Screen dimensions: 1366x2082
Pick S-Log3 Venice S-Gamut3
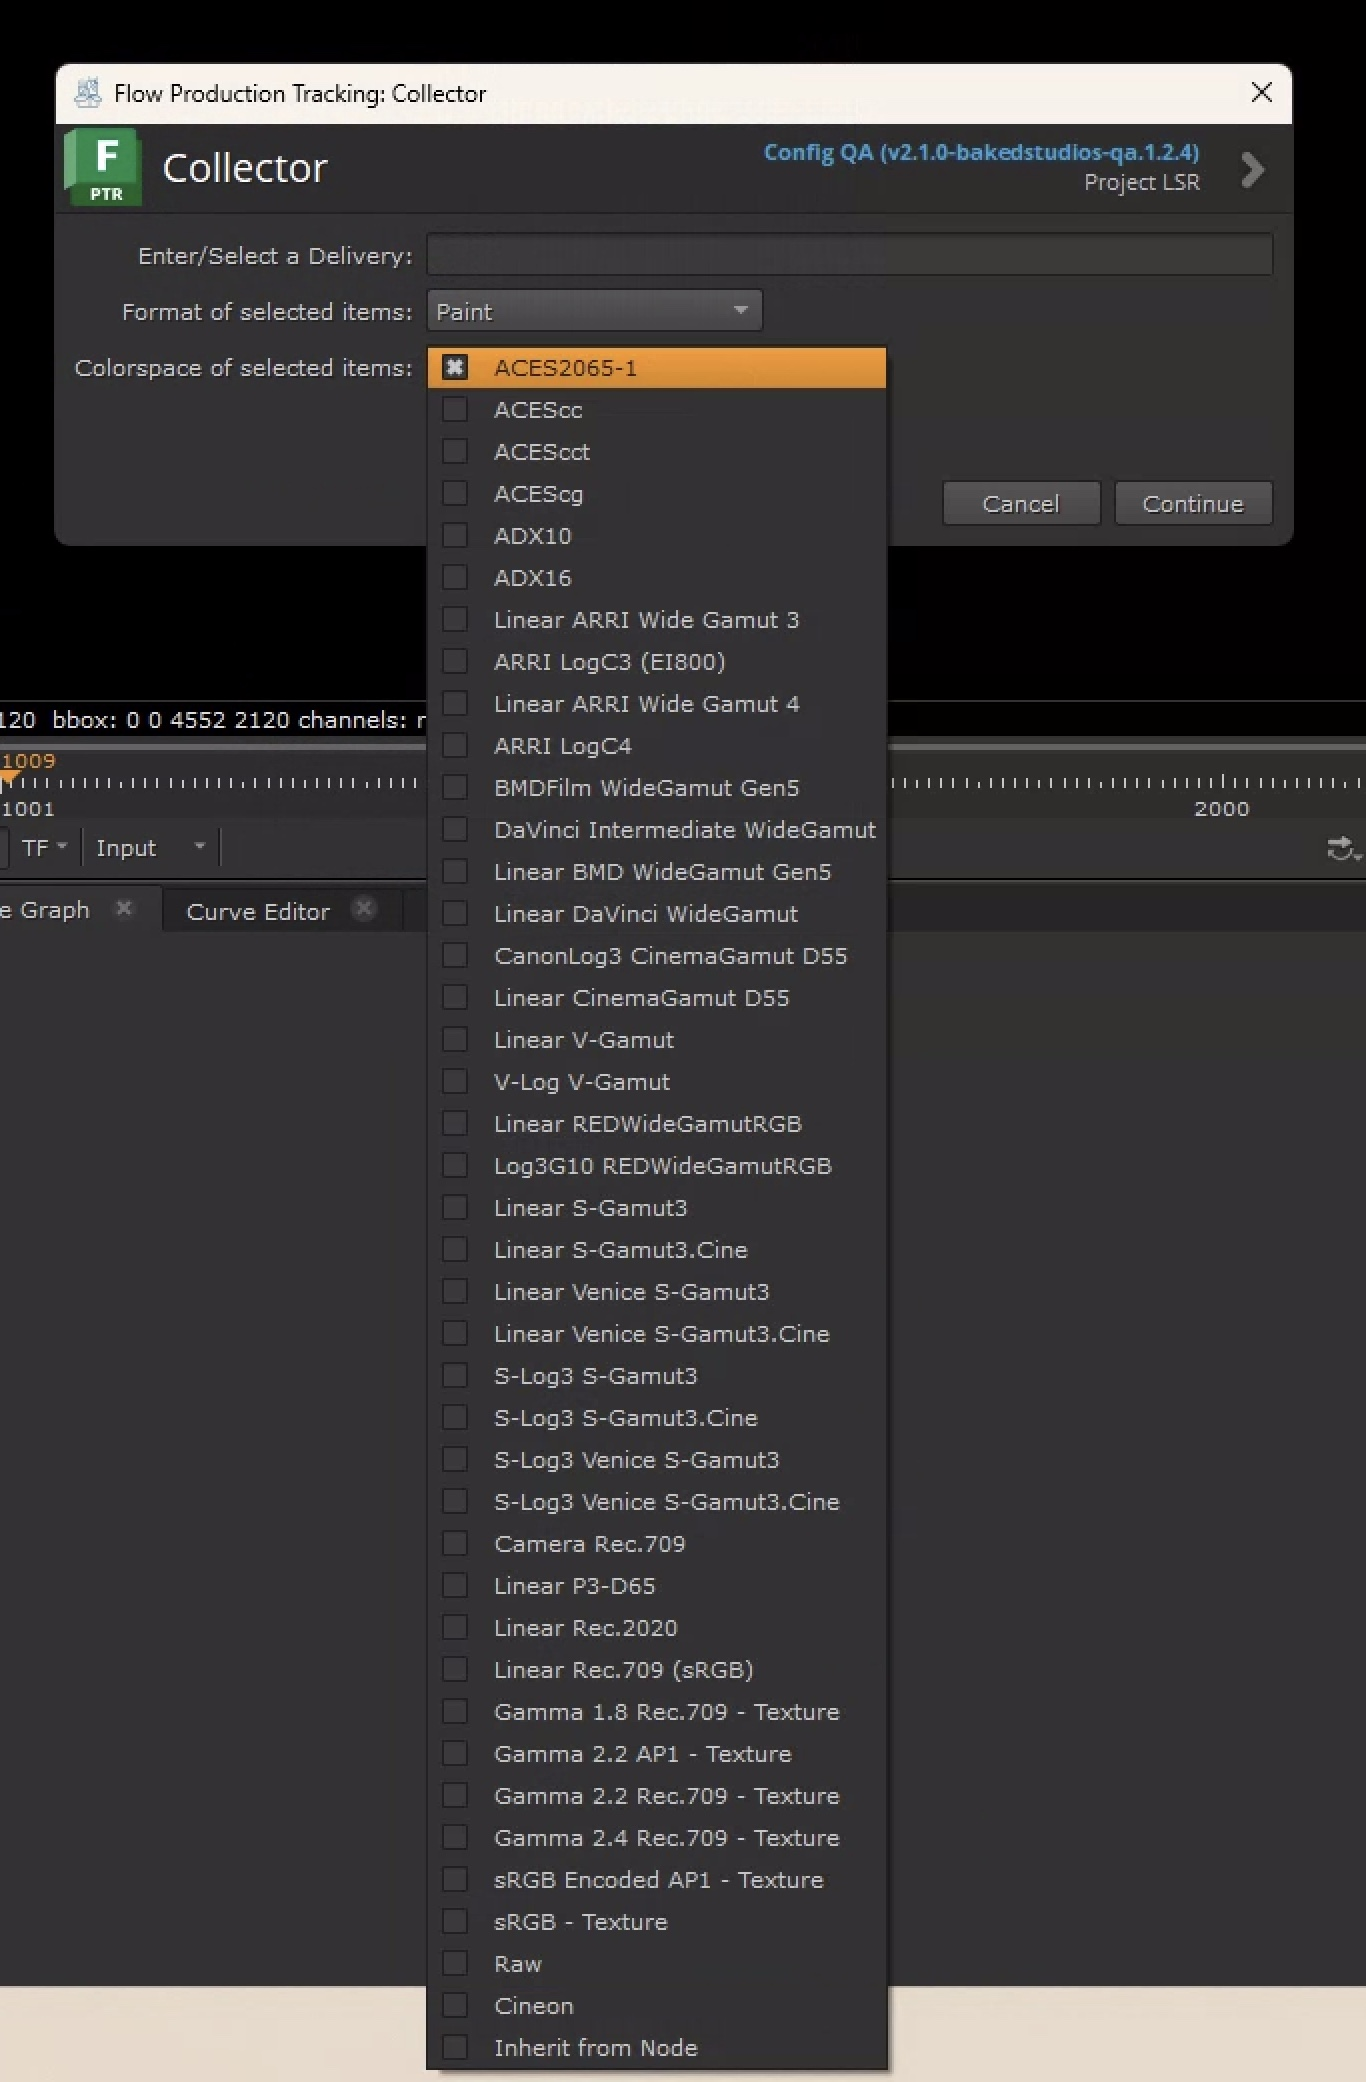click(x=657, y=1459)
